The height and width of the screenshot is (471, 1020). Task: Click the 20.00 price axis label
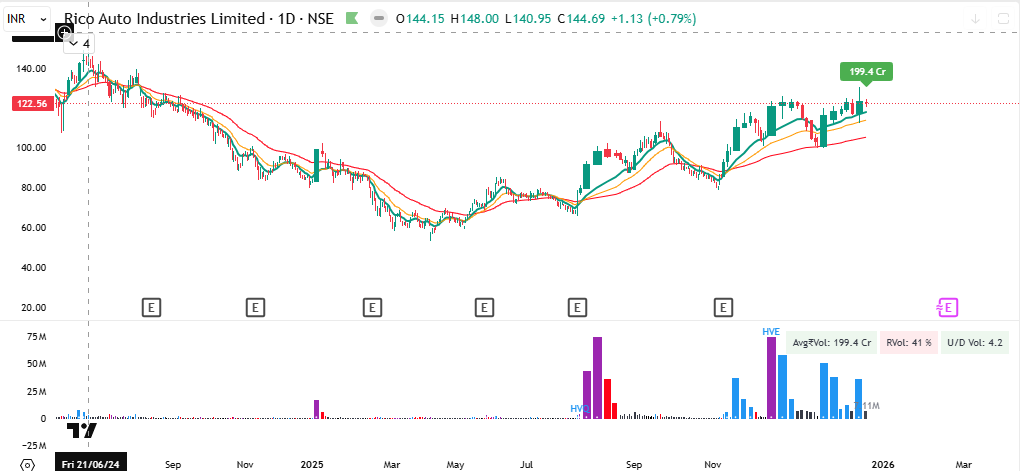pyautogui.click(x=33, y=307)
